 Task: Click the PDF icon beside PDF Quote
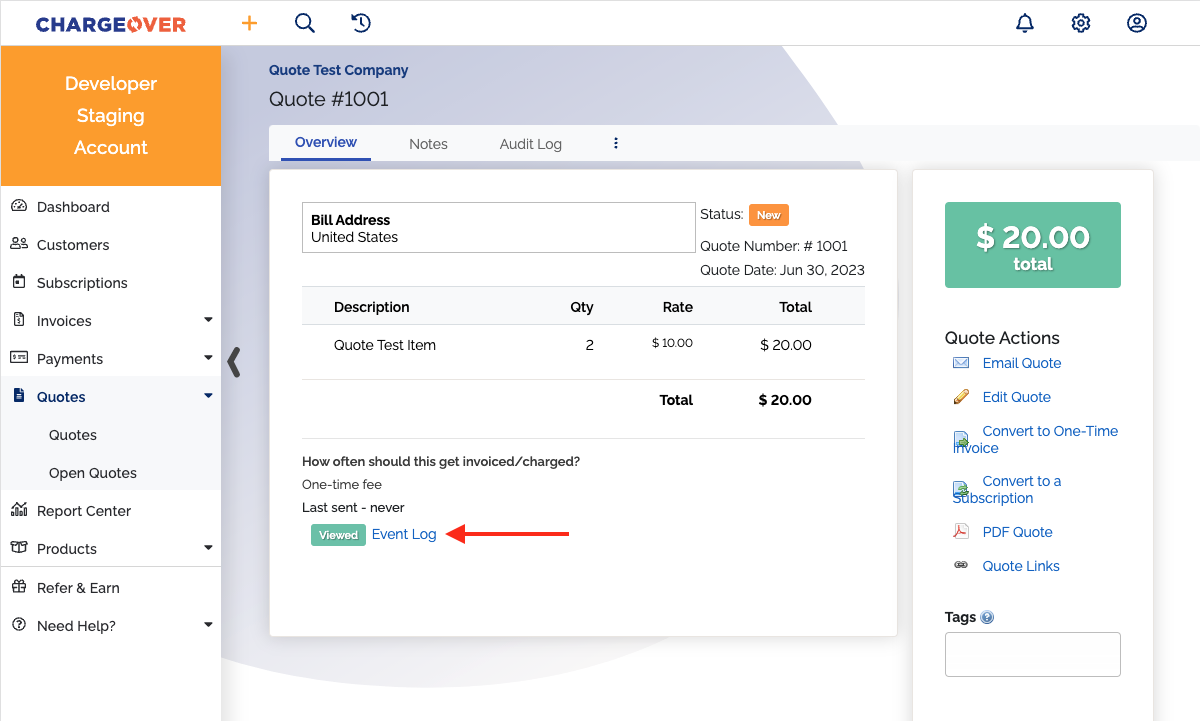click(961, 531)
